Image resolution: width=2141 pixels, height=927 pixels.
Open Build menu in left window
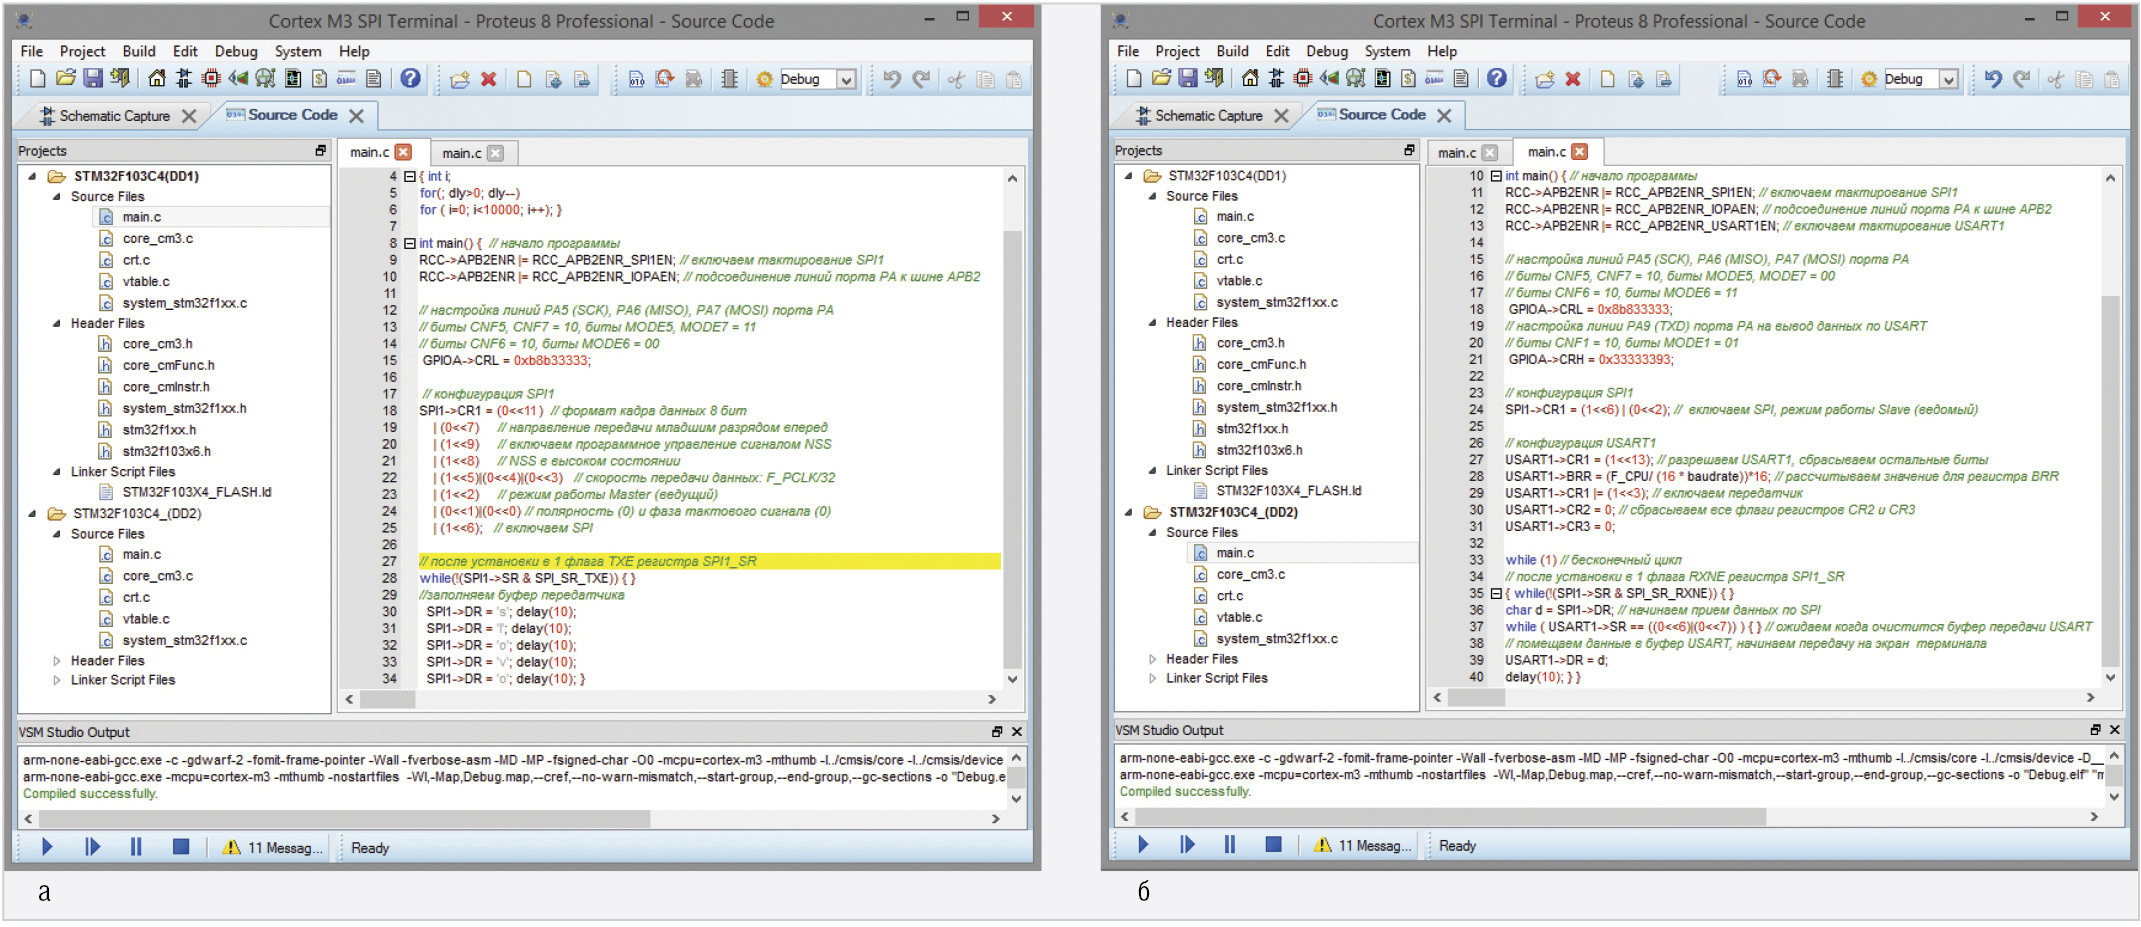[x=139, y=51]
